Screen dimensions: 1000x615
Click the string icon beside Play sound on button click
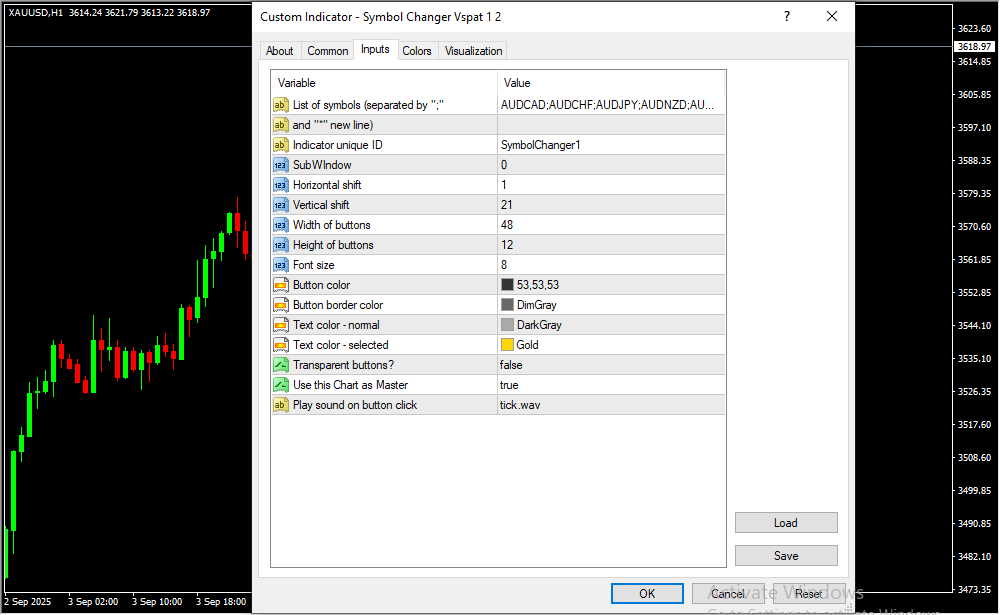click(x=280, y=405)
